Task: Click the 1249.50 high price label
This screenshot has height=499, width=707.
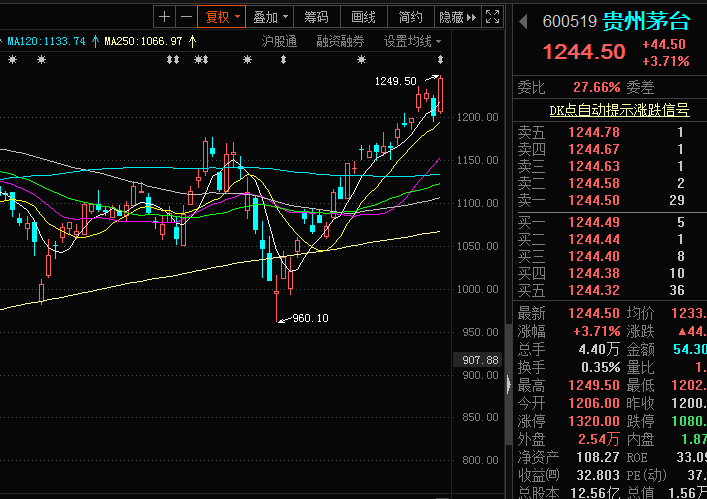Action: point(395,81)
